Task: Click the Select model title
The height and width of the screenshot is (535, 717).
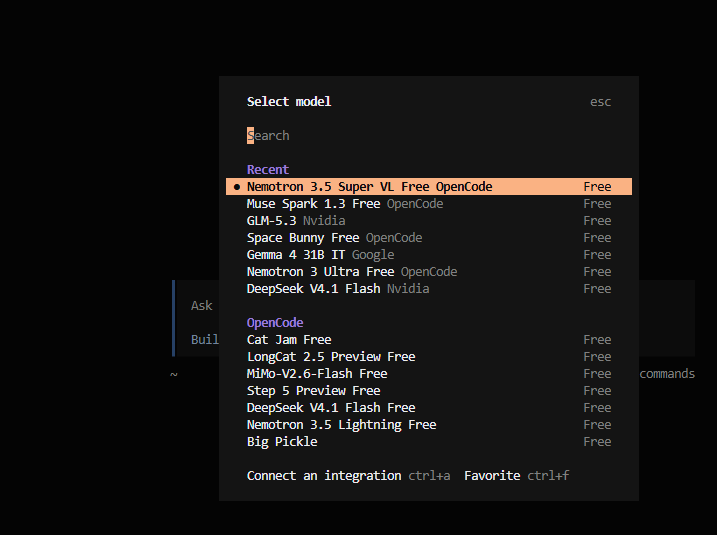Action: [x=289, y=102]
